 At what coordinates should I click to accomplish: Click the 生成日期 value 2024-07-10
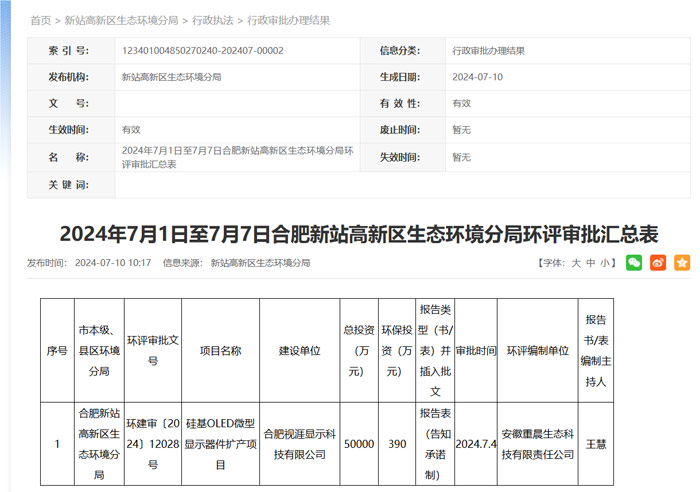477,77
